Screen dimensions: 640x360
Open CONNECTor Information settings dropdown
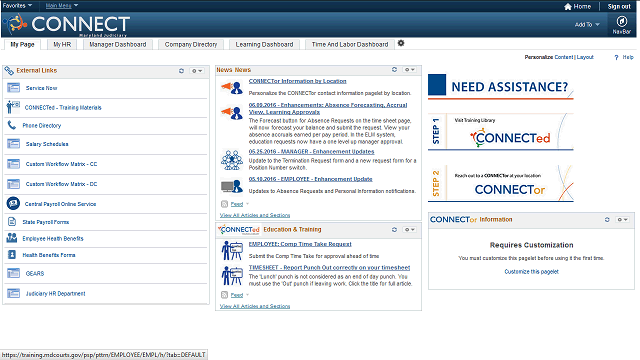pos(622,220)
